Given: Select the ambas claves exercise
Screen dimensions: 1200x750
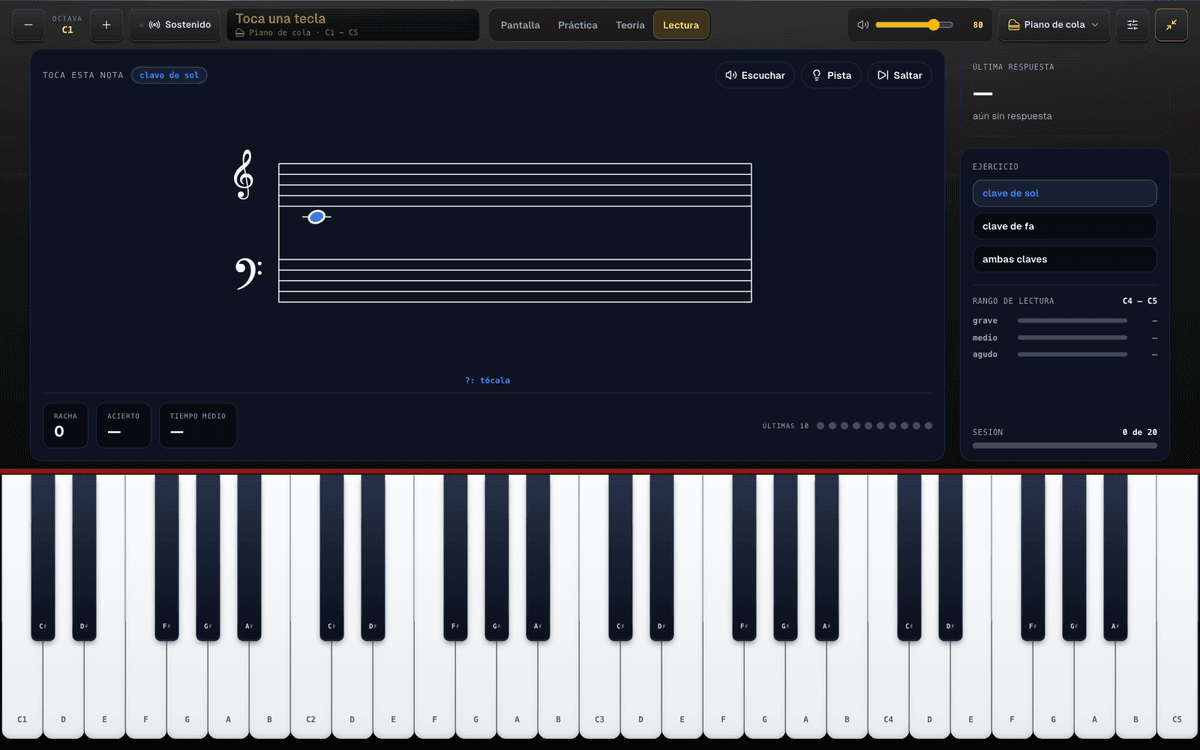Looking at the screenshot, I should click(x=1065, y=259).
